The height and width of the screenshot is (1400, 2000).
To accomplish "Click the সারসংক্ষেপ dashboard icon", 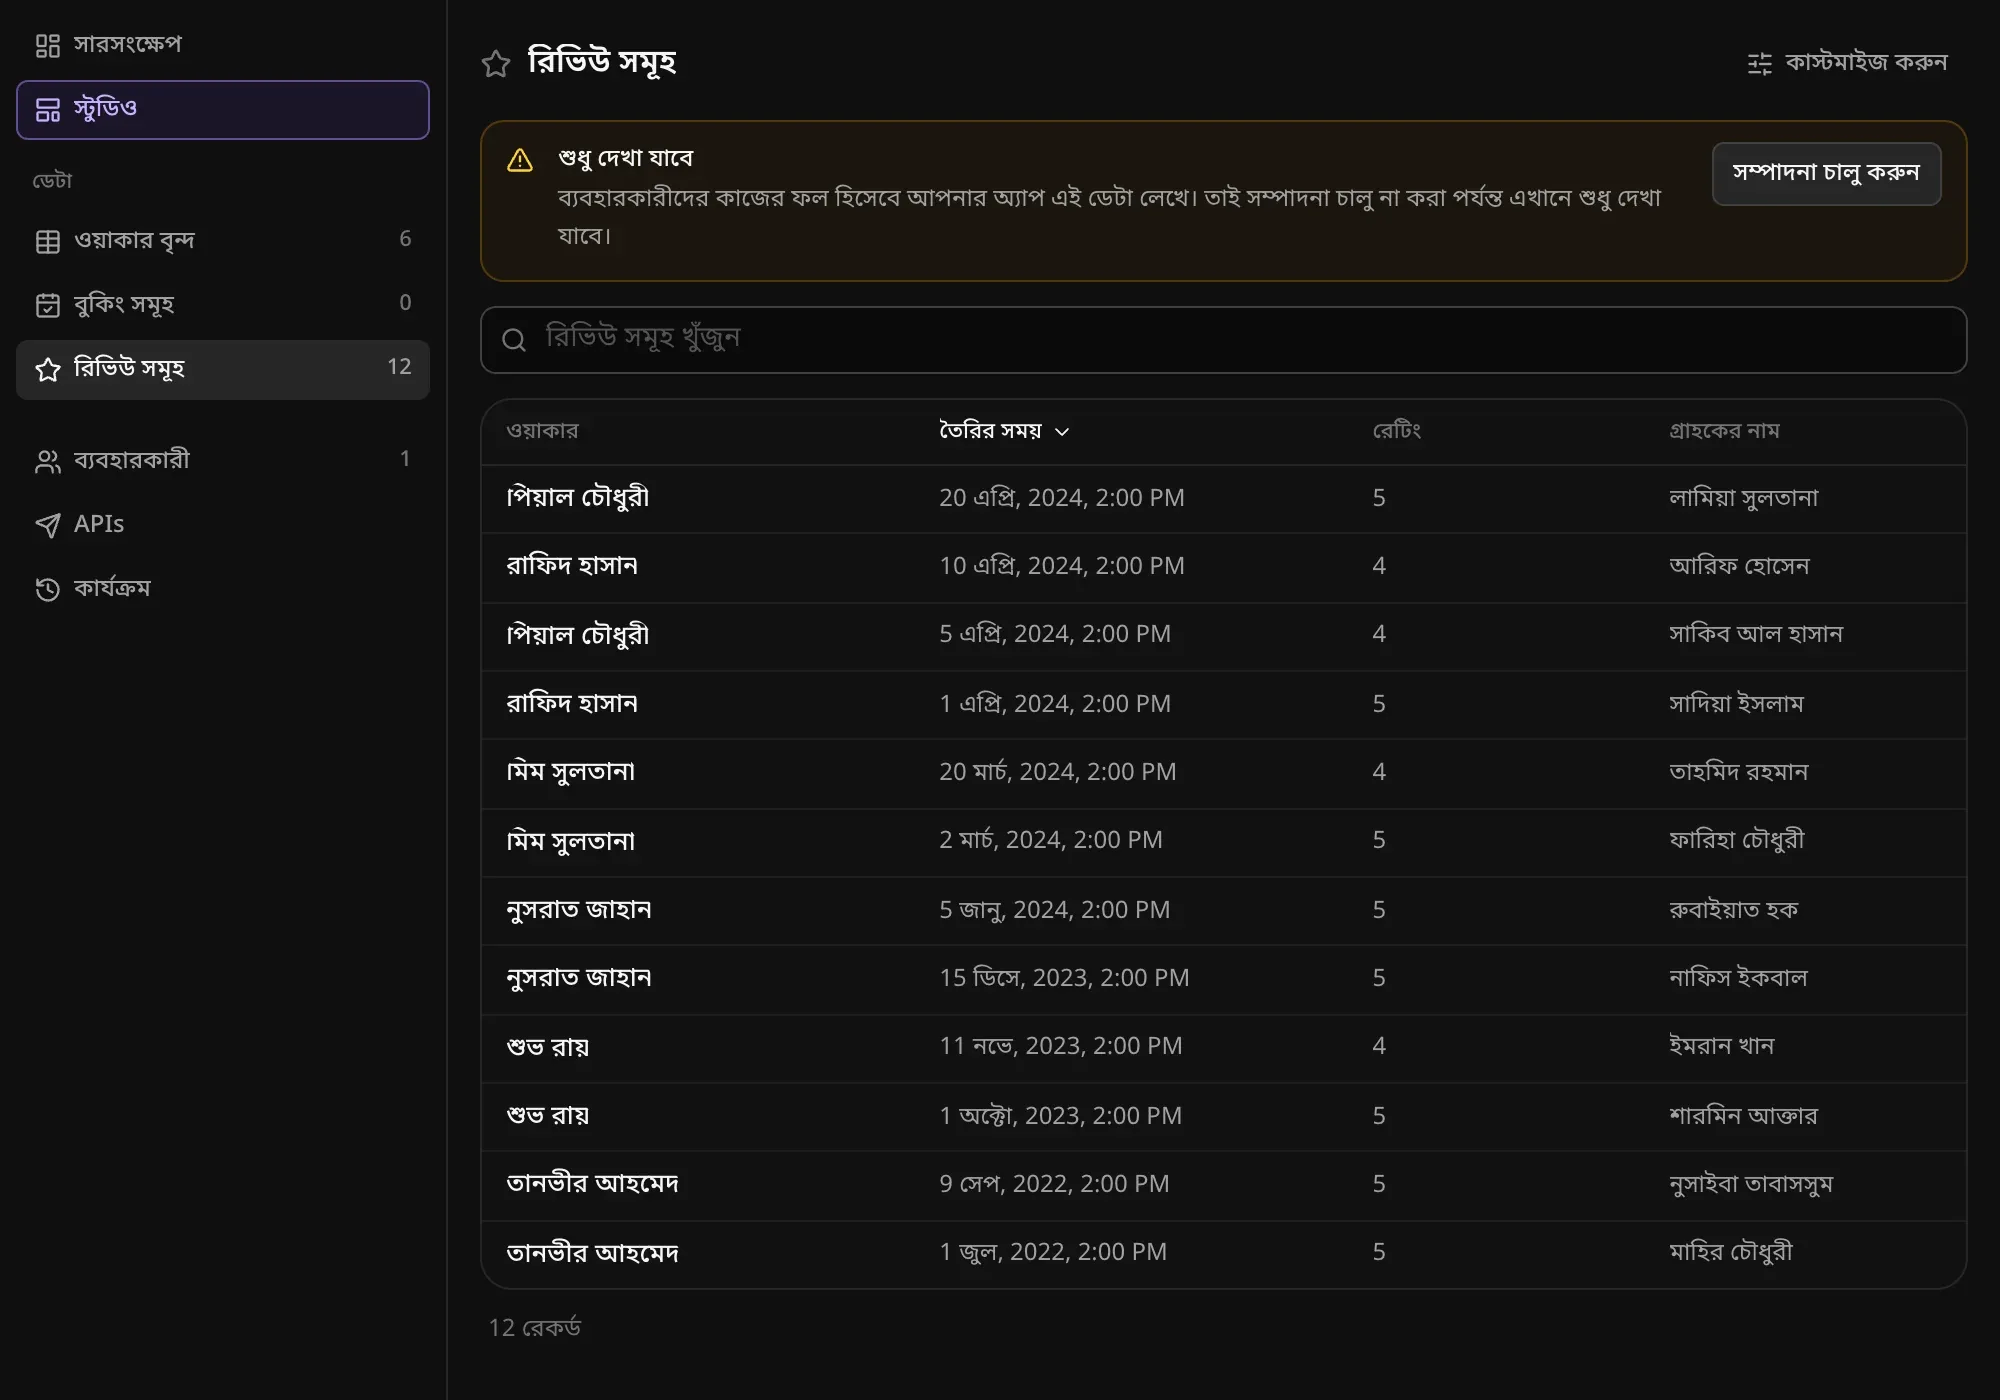I will [48, 45].
